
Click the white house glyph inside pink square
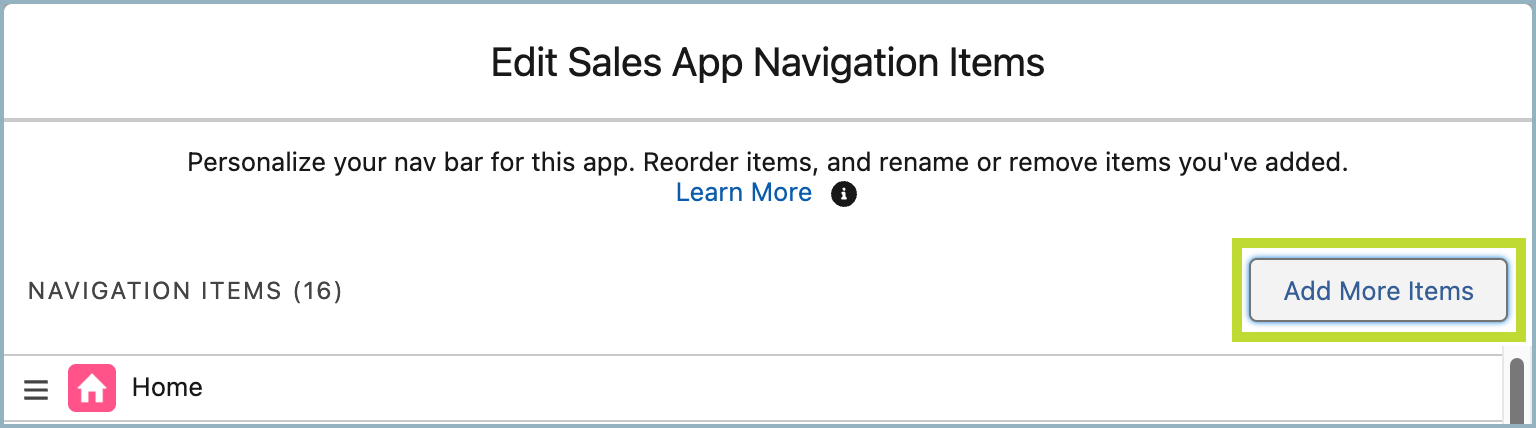tap(92, 388)
